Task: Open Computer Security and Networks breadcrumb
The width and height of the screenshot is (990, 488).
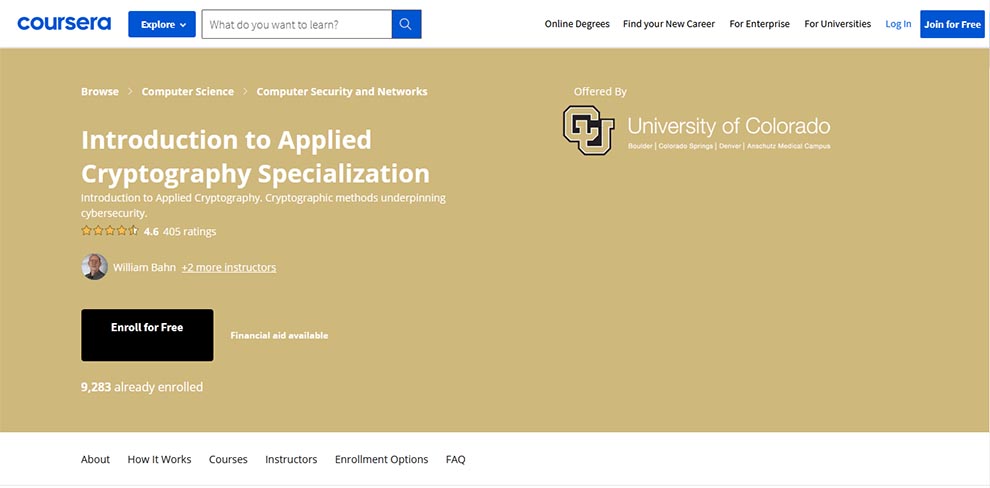Action: [342, 92]
